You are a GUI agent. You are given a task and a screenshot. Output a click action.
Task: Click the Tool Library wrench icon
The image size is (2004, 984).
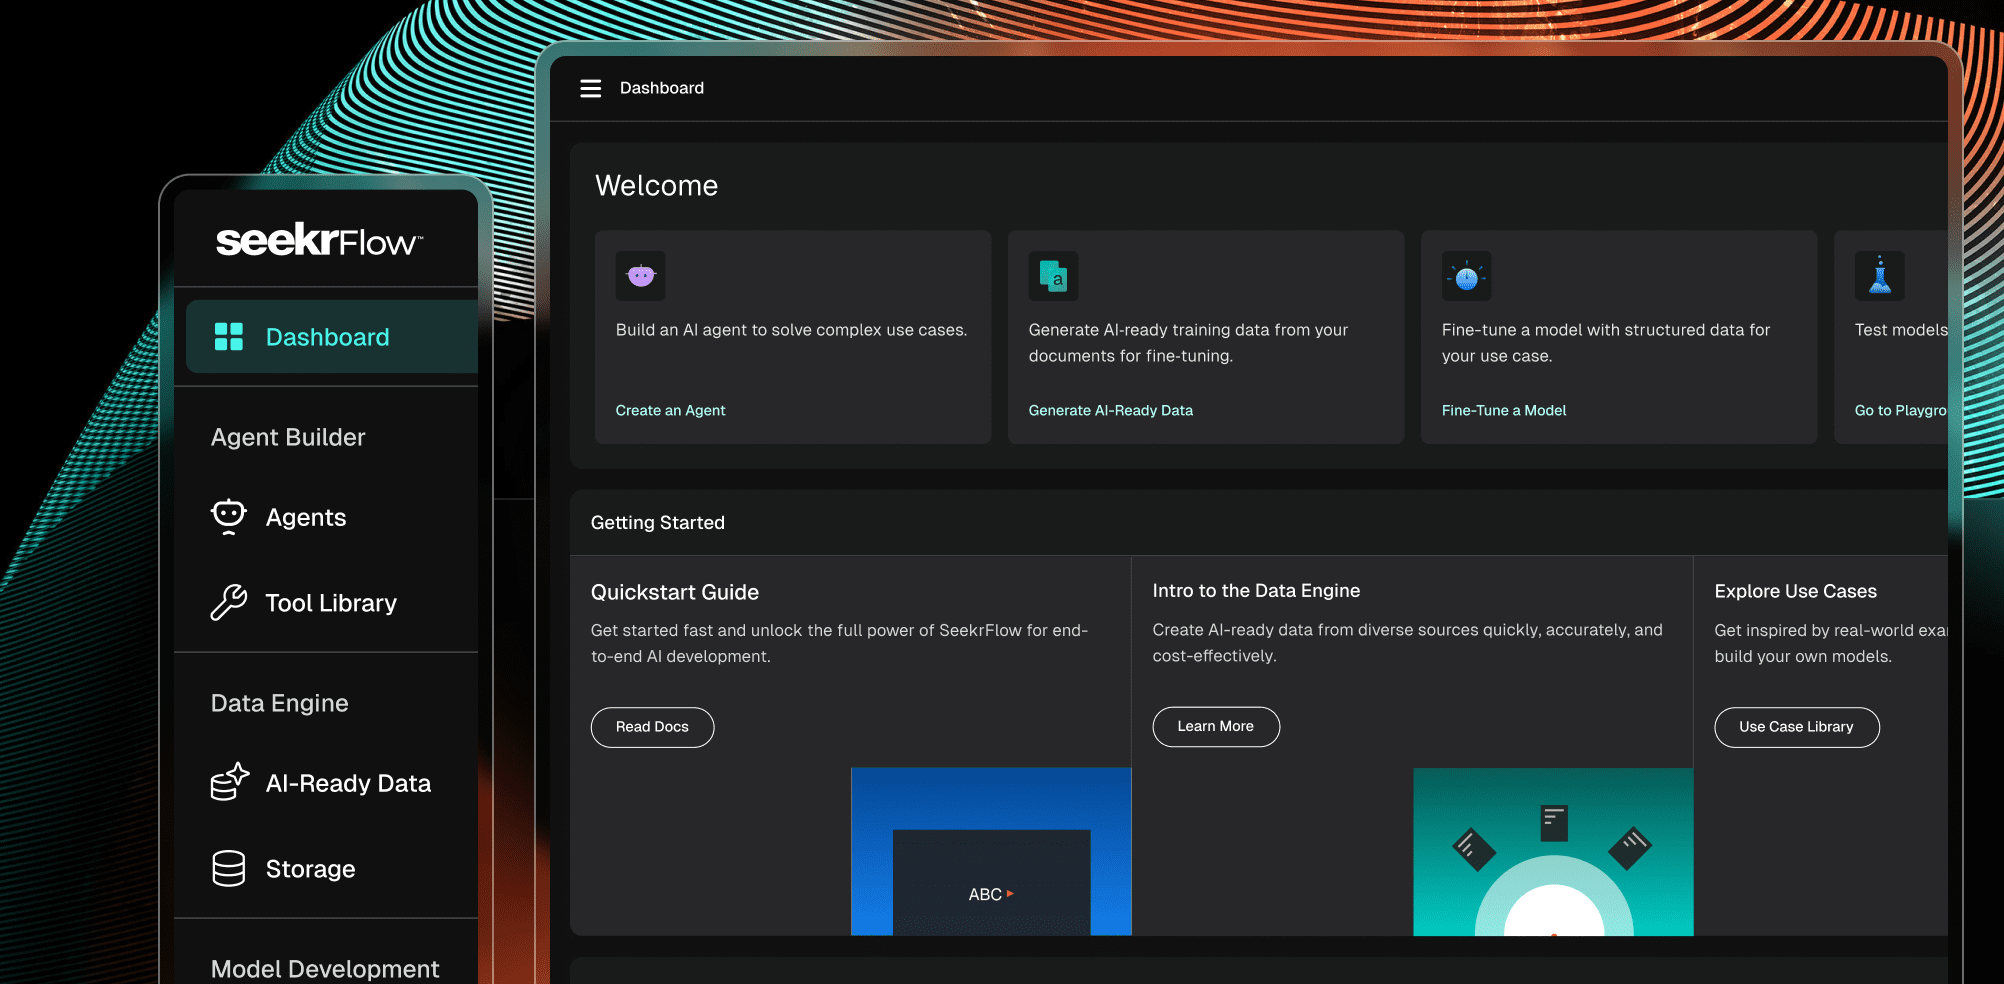point(229,603)
